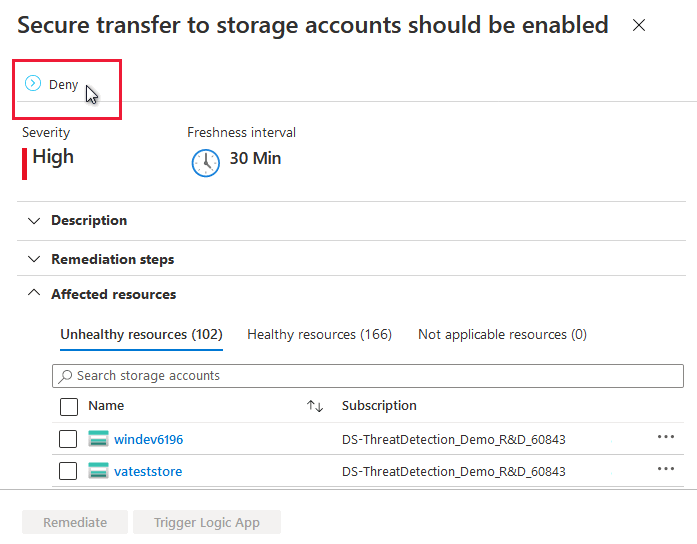Check the select-all checkbox beside Name

coord(69,407)
